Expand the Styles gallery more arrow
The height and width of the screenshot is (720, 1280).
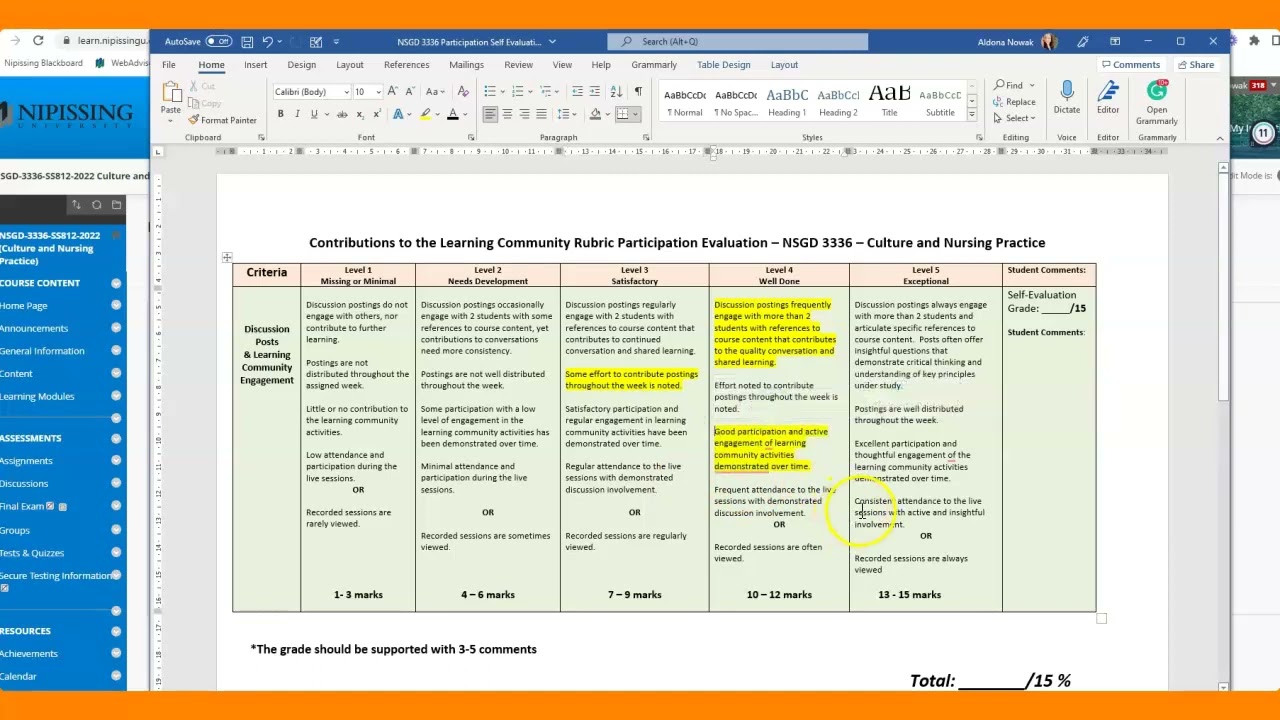(972, 115)
